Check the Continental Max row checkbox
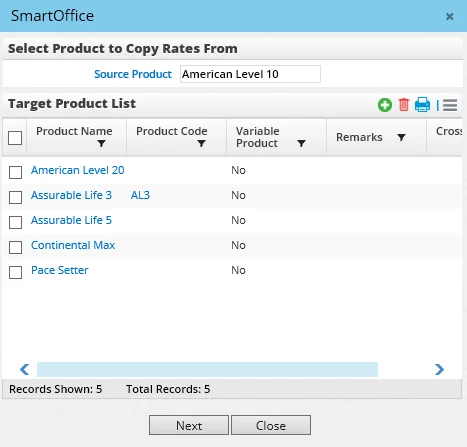This screenshot has width=467, height=447. (15, 247)
